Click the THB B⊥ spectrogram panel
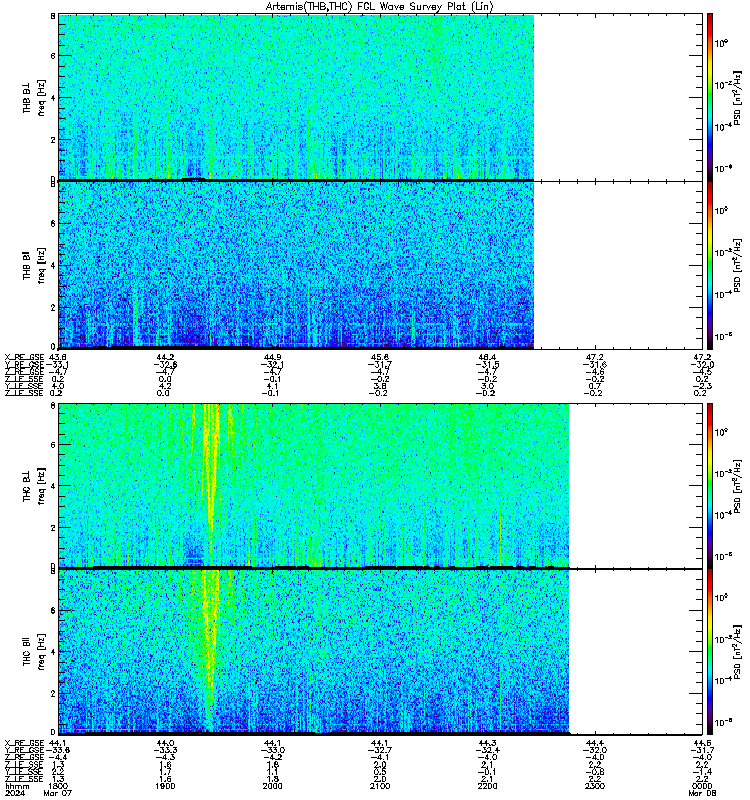 point(296,97)
